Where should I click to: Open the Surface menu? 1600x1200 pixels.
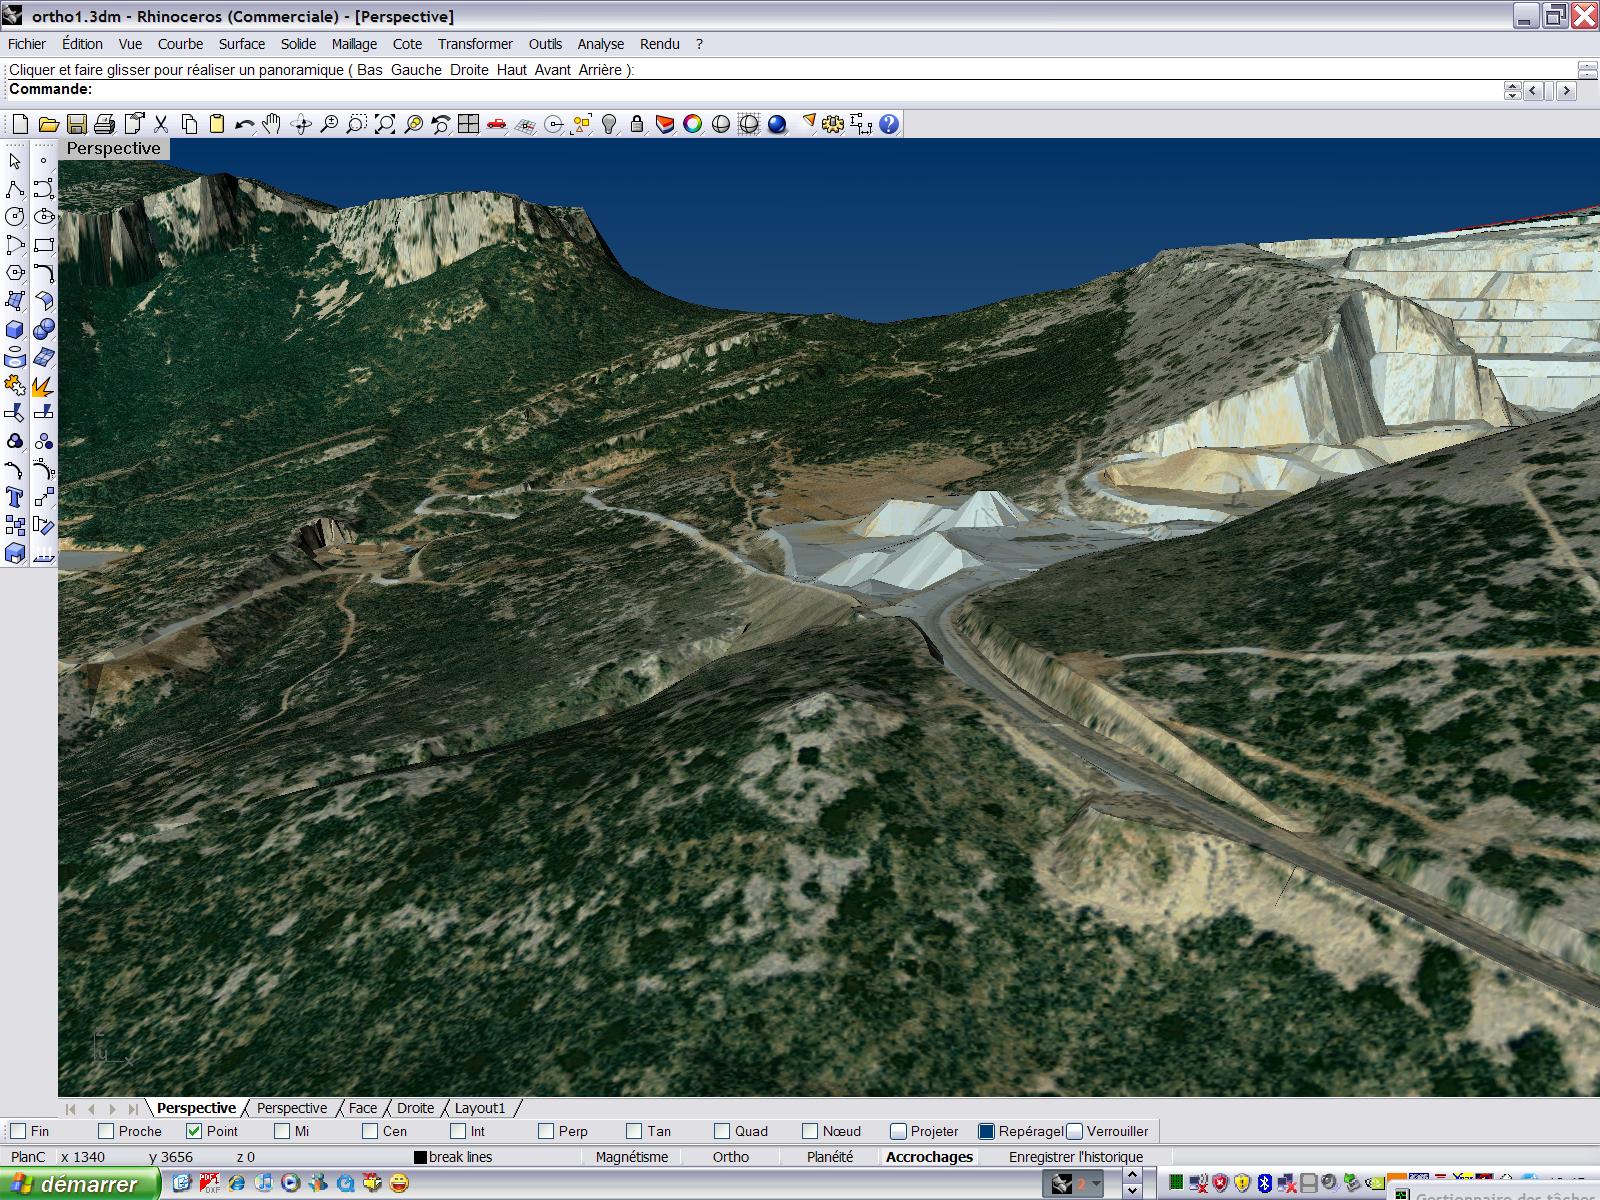point(241,44)
